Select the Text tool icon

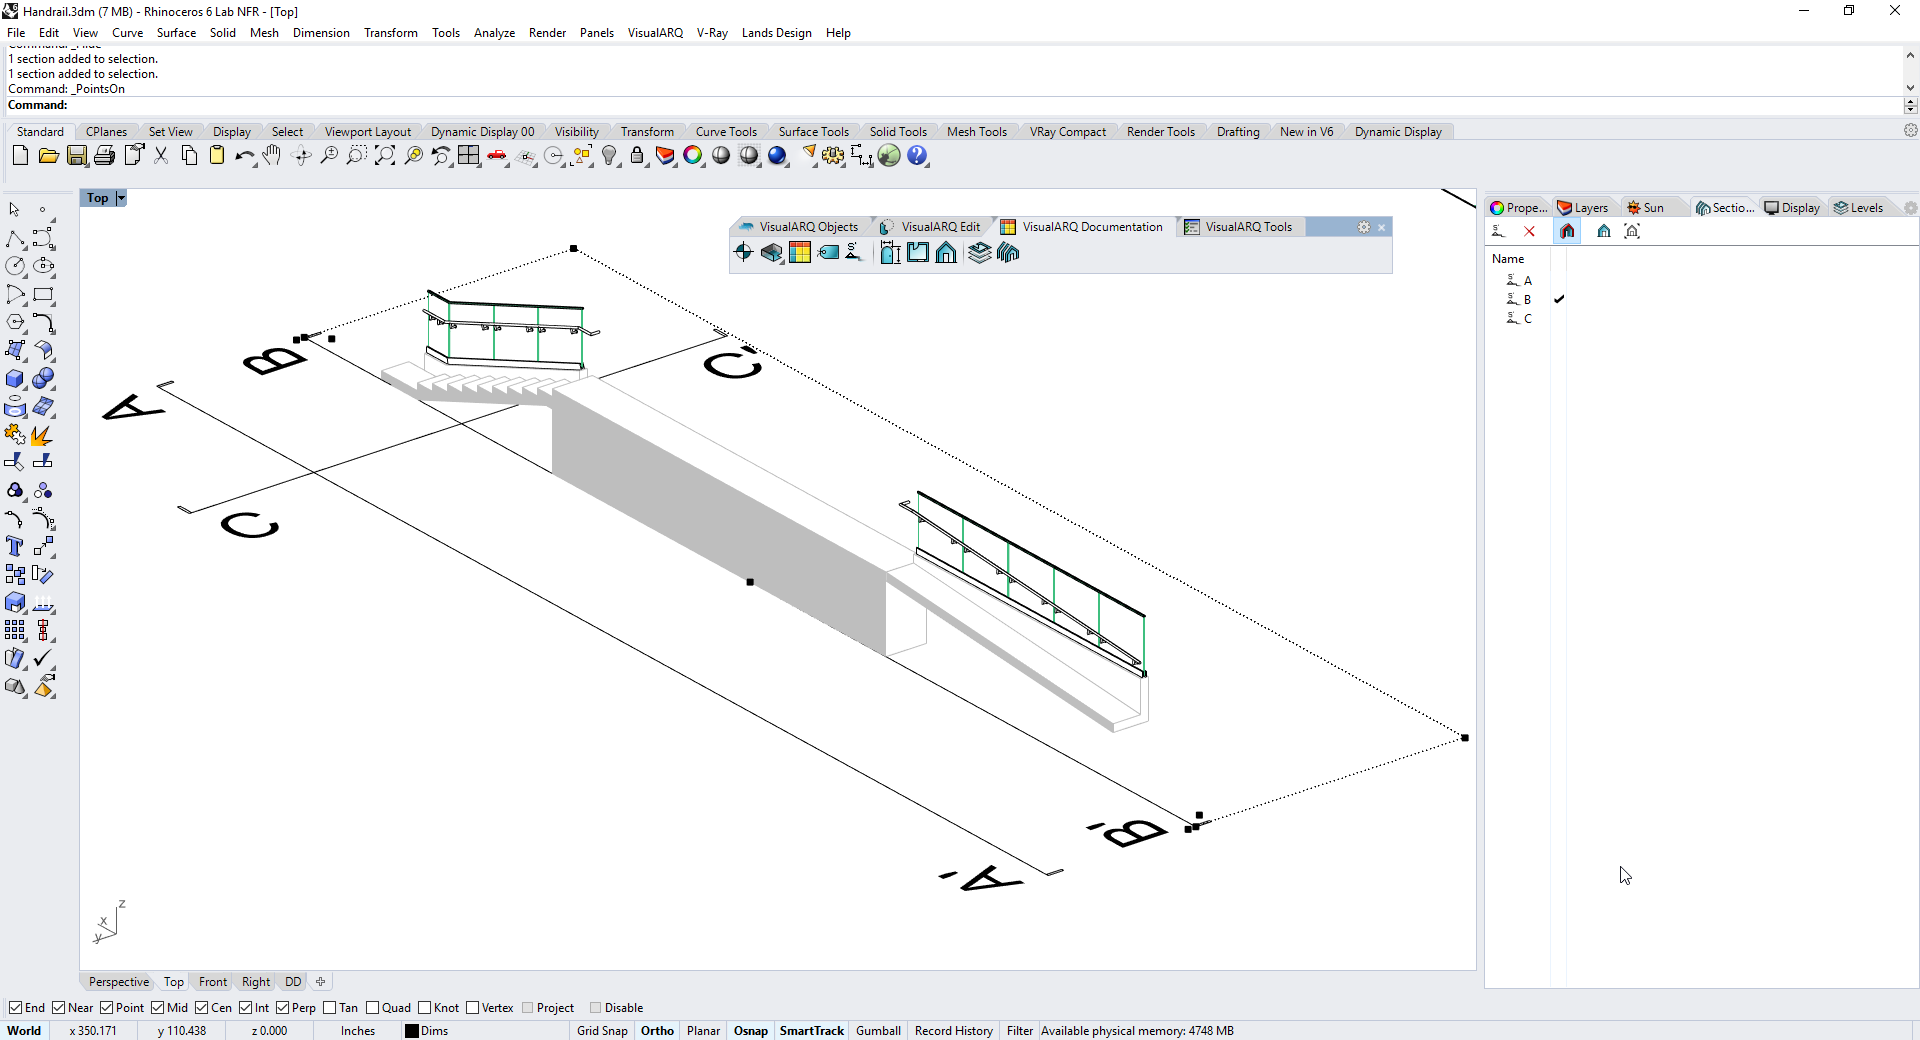pyautogui.click(x=15, y=546)
